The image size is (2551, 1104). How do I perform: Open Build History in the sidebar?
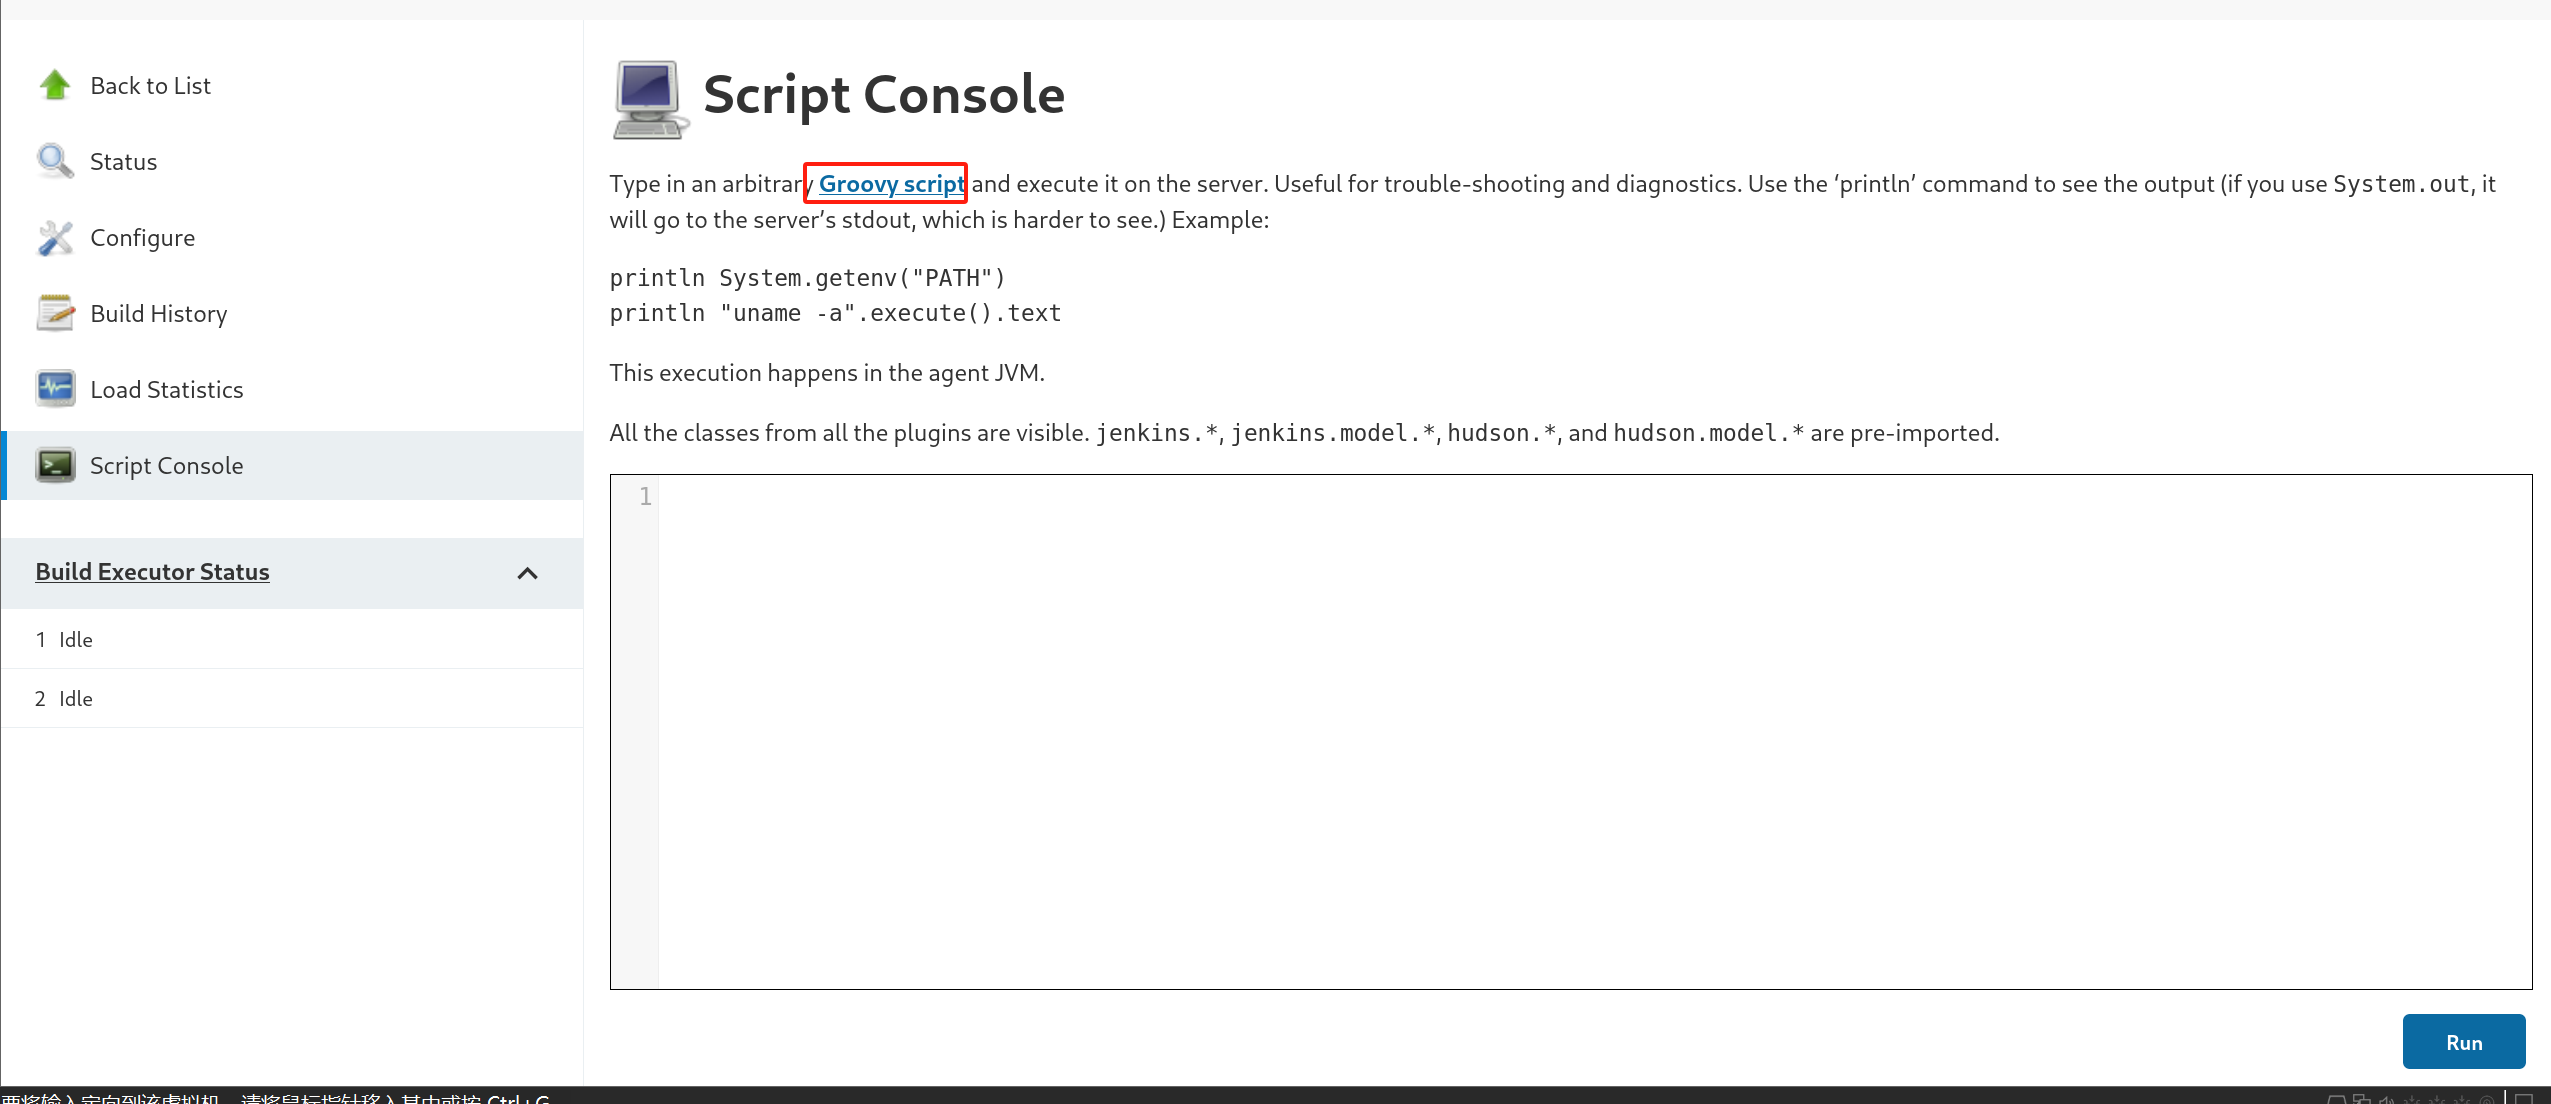(159, 314)
